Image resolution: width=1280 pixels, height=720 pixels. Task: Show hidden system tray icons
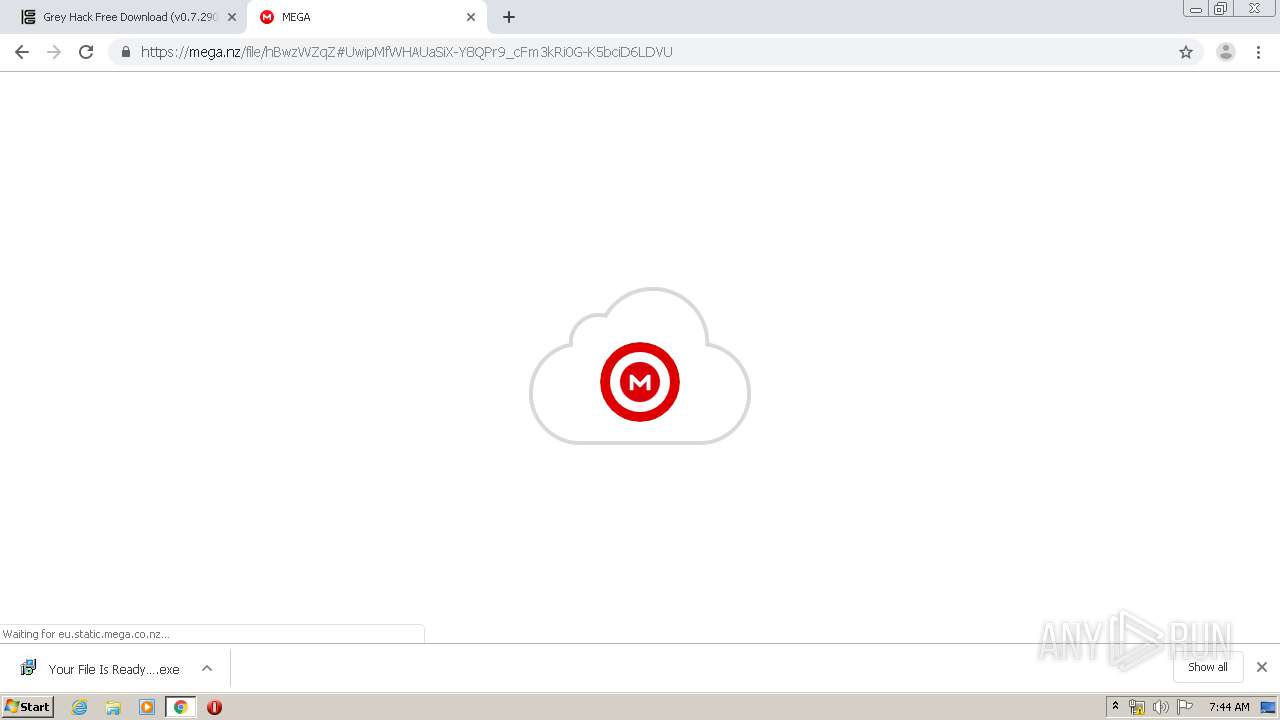coord(1116,707)
